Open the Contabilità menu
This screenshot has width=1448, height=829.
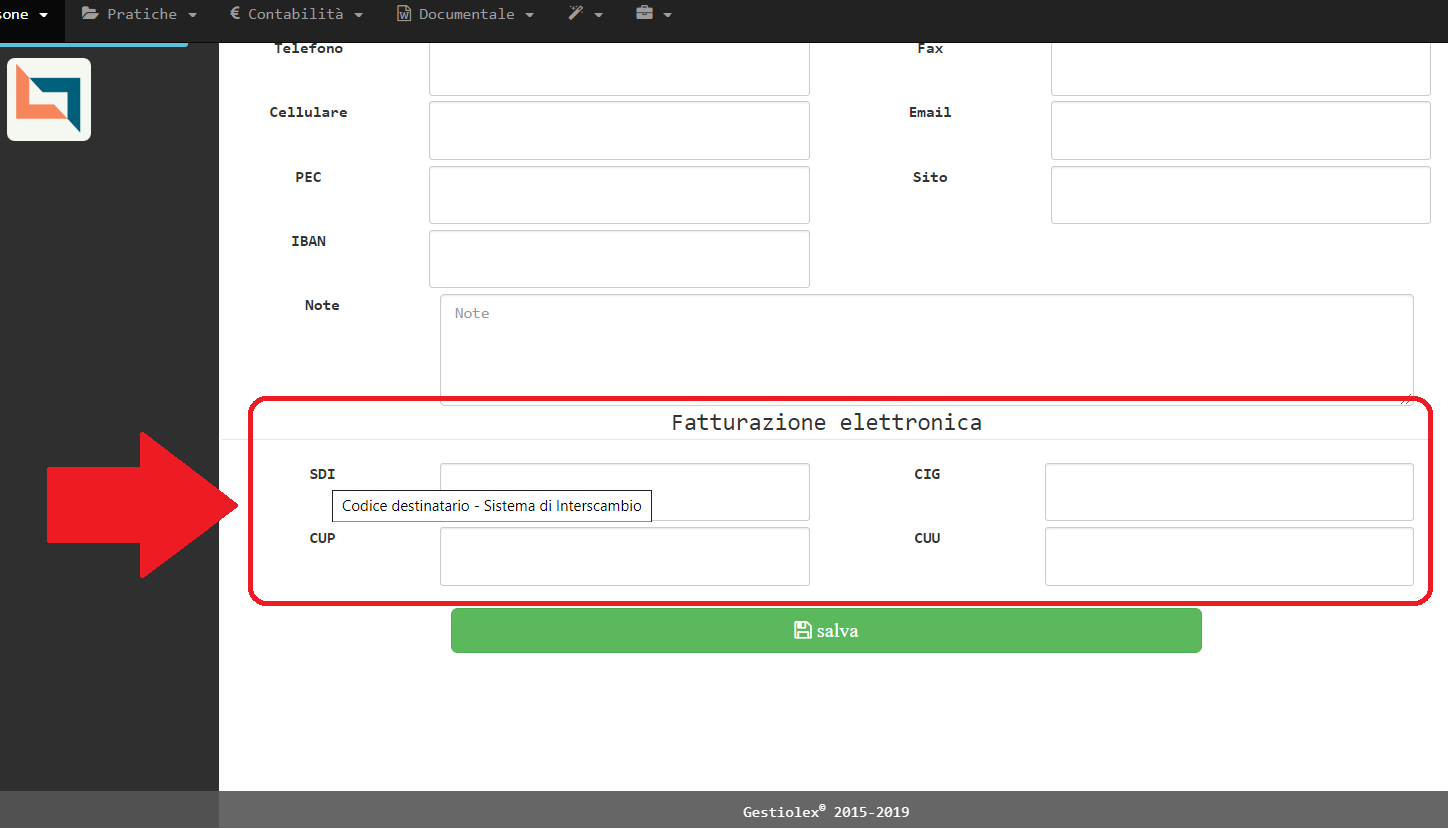(296, 14)
